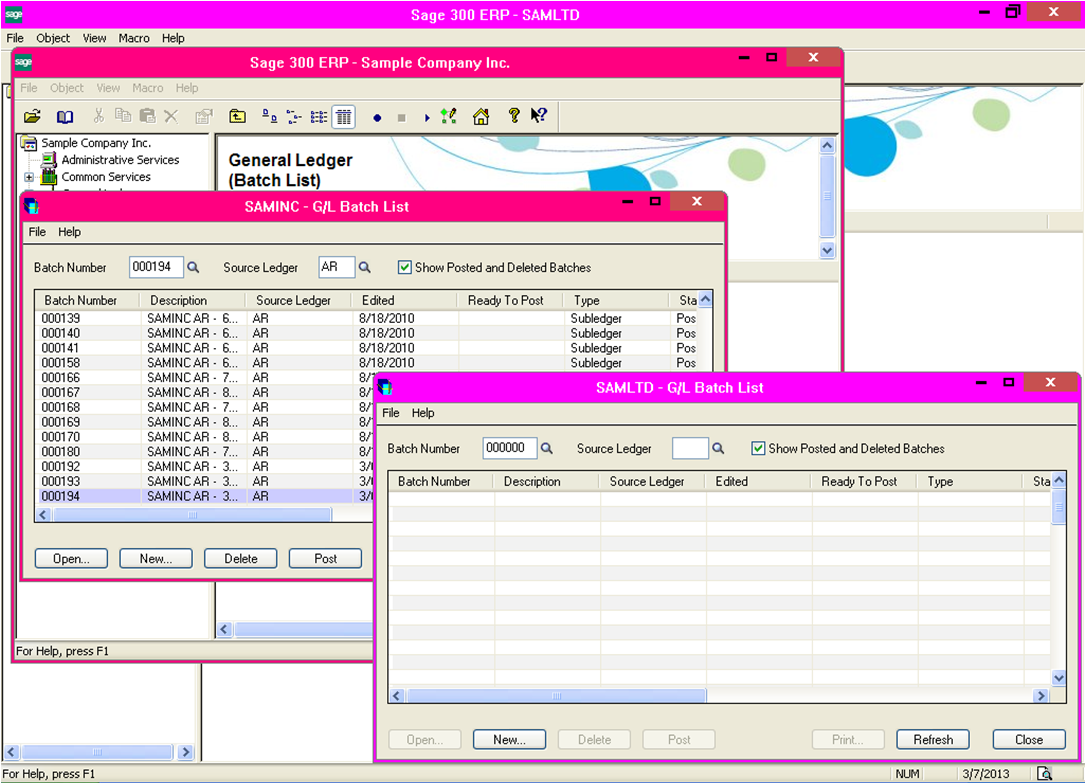Switch to Details view icon
The image size is (1087, 783).
[x=344, y=117]
